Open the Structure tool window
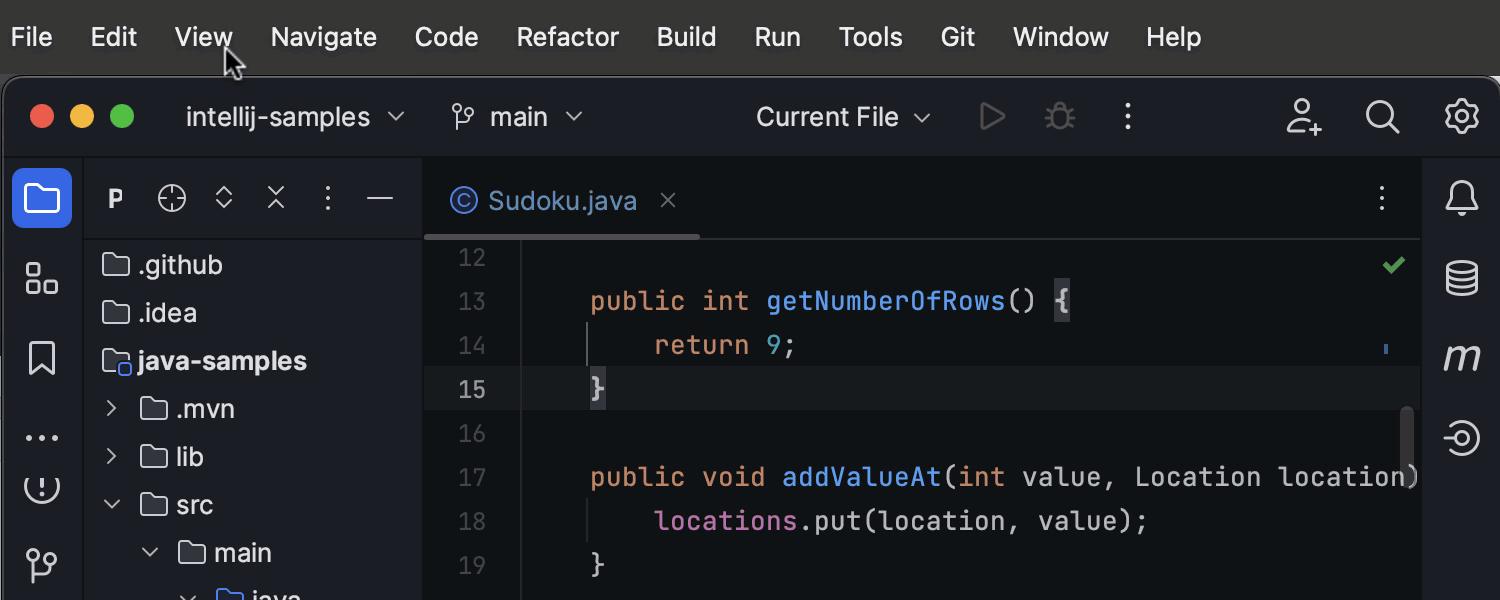The image size is (1500, 600). coord(42,278)
